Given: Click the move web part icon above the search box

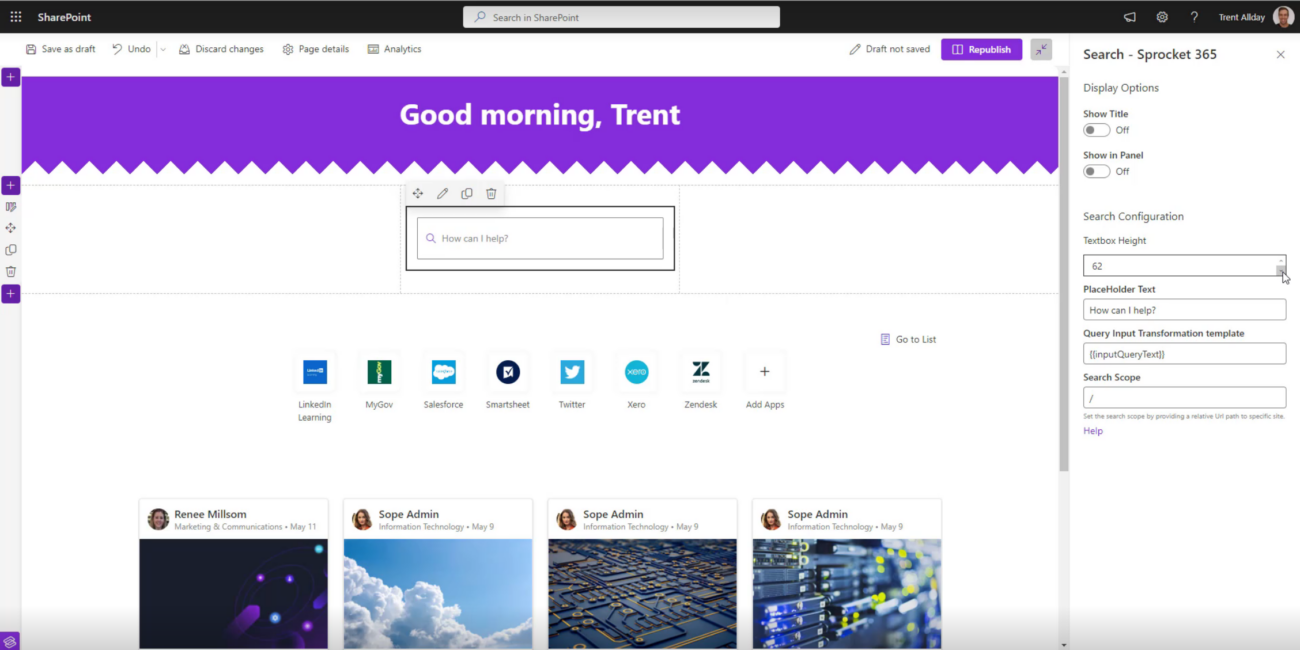Looking at the screenshot, I should pos(418,193).
